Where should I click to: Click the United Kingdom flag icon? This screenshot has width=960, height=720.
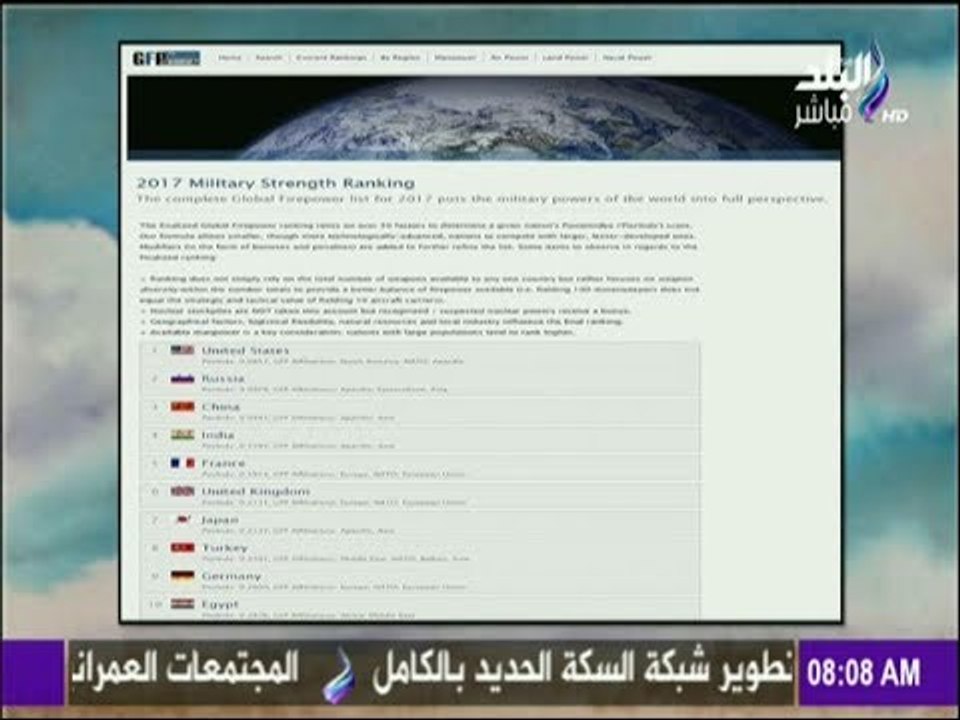click(x=182, y=491)
